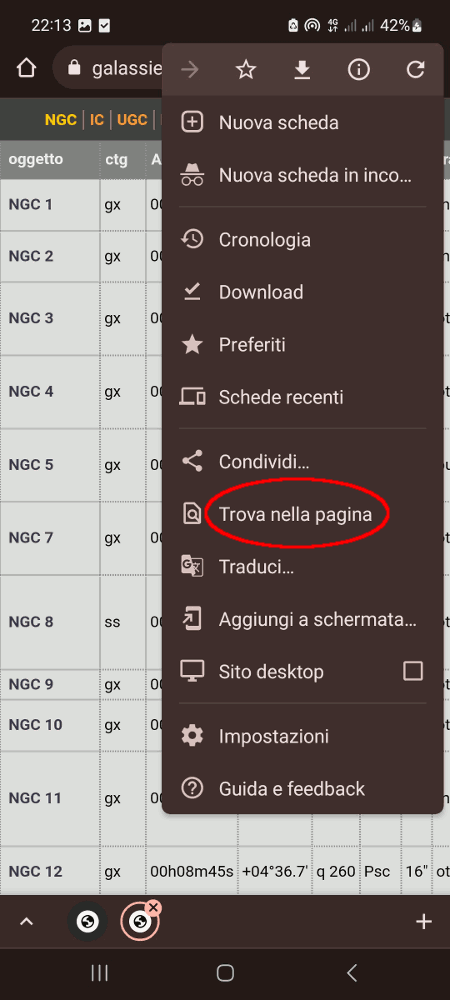Open new tab with plus icon
450x1000 pixels.
pos(424,922)
